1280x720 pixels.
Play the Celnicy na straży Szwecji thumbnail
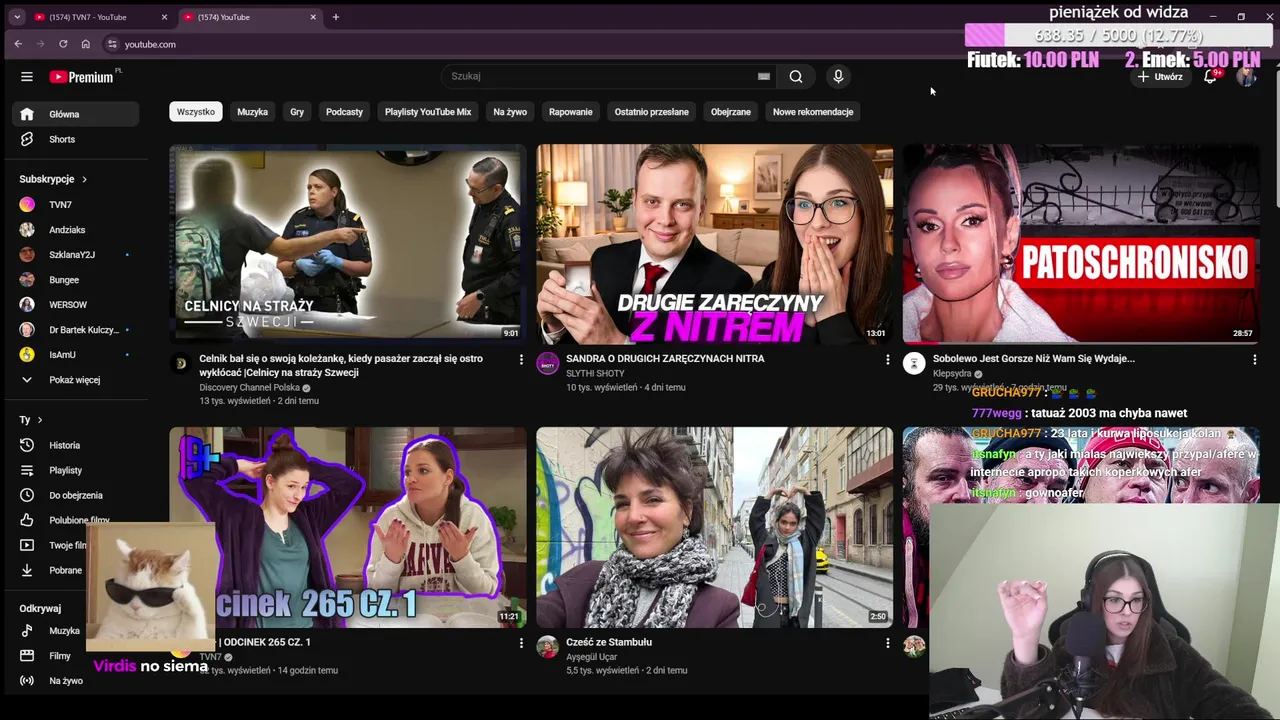tap(347, 244)
